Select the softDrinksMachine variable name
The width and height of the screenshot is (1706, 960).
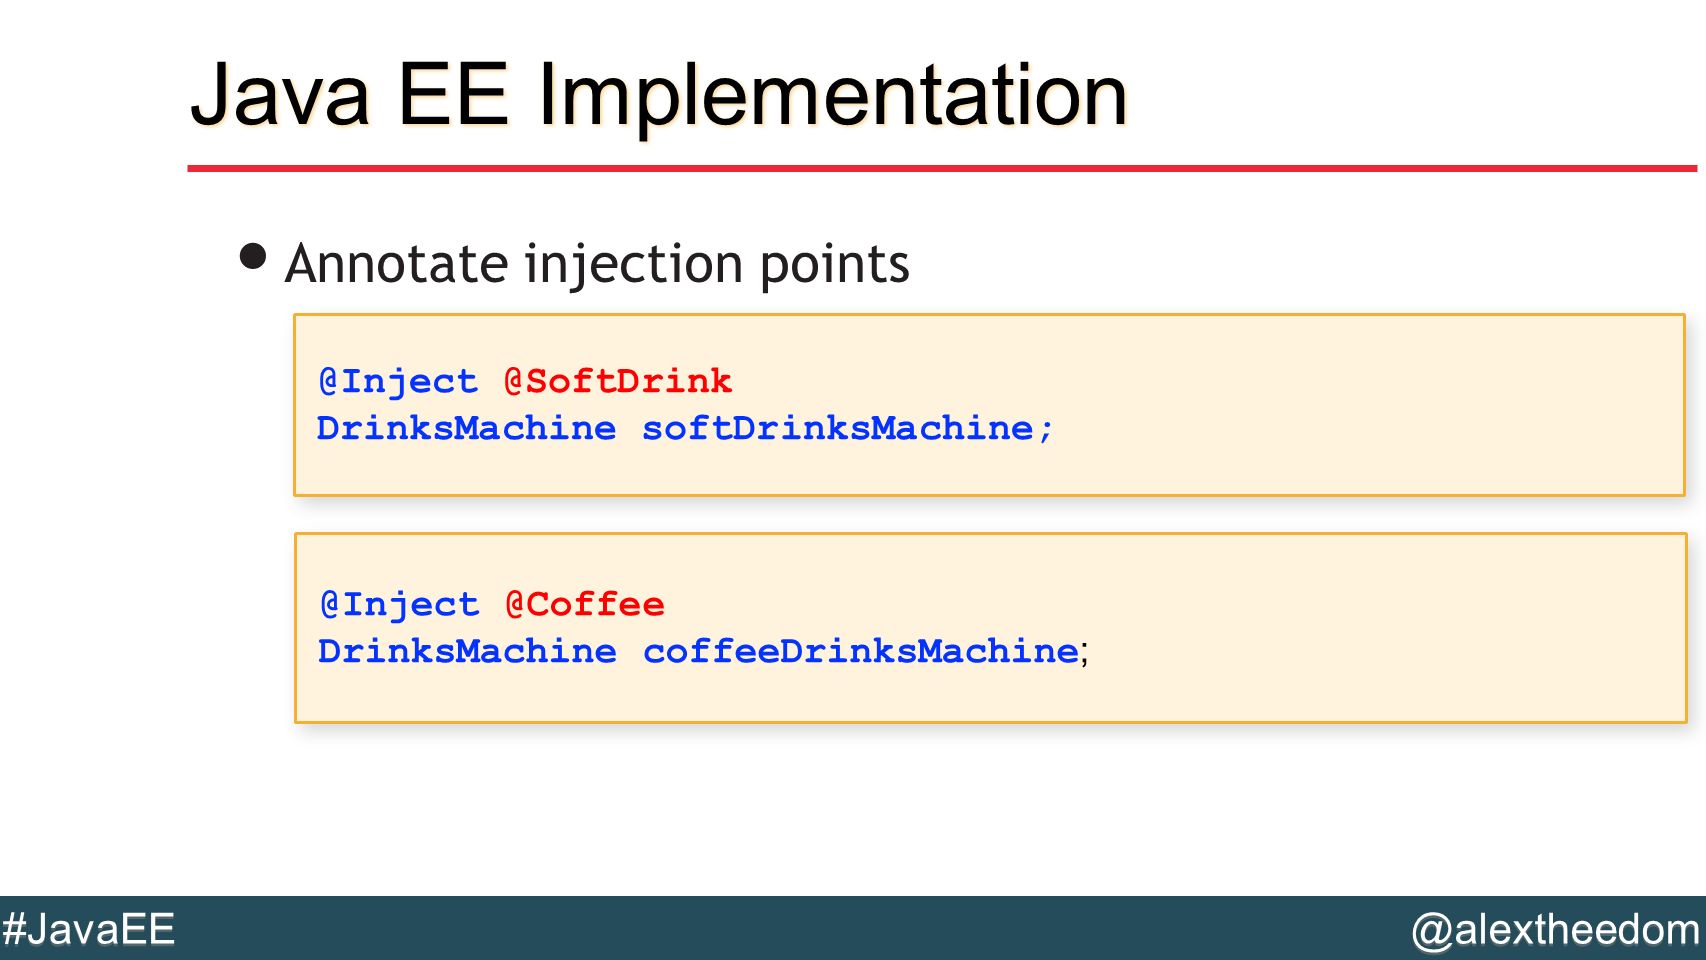click(x=838, y=428)
